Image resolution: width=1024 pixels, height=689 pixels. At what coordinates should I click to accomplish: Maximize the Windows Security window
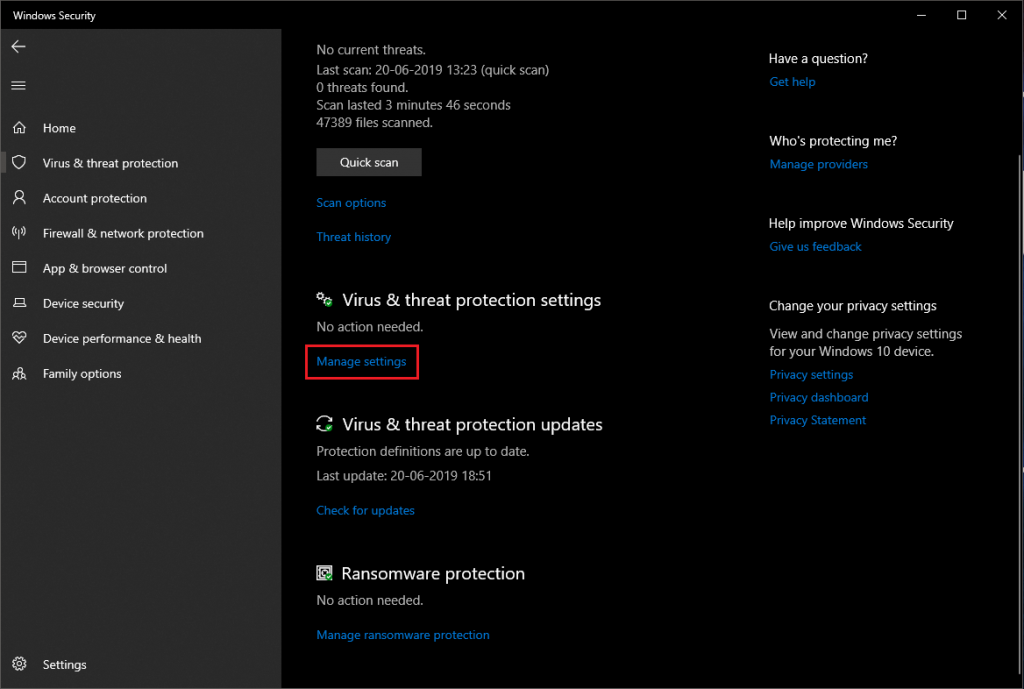tap(961, 14)
